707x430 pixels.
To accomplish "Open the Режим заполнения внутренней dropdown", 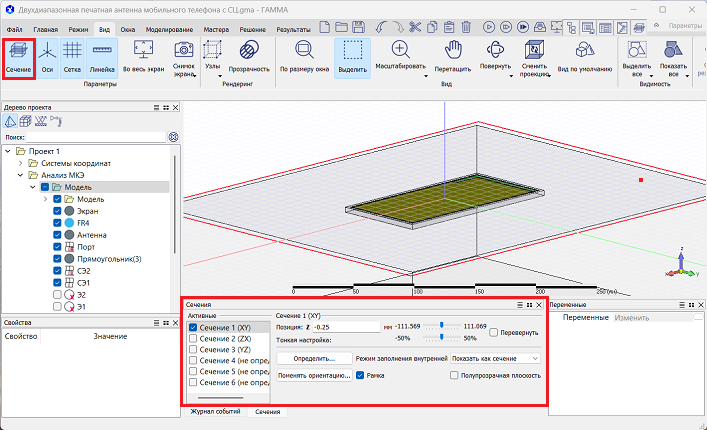I will click(495, 357).
